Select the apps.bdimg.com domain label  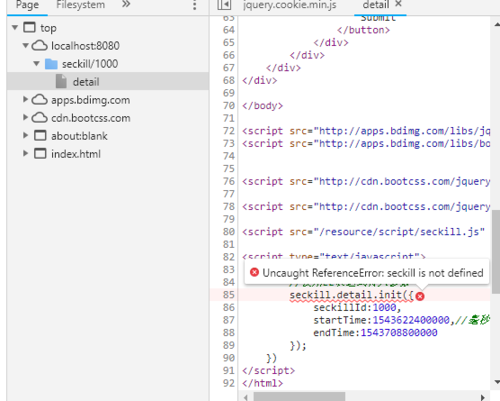(x=91, y=100)
